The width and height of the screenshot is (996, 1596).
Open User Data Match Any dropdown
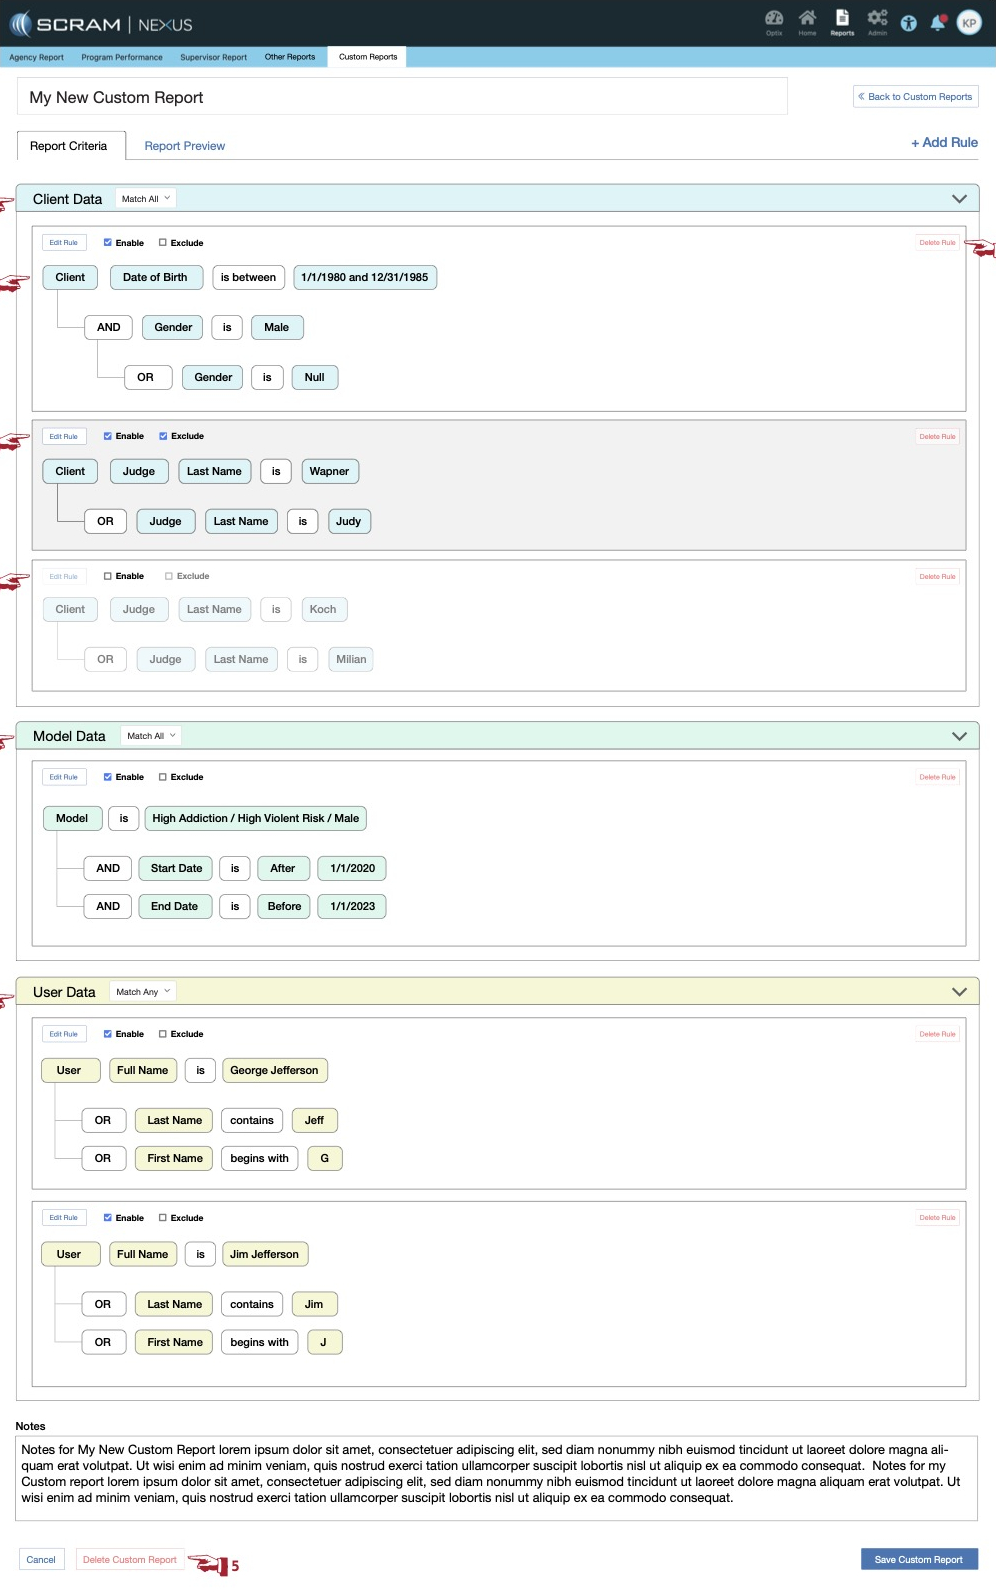[143, 992]
